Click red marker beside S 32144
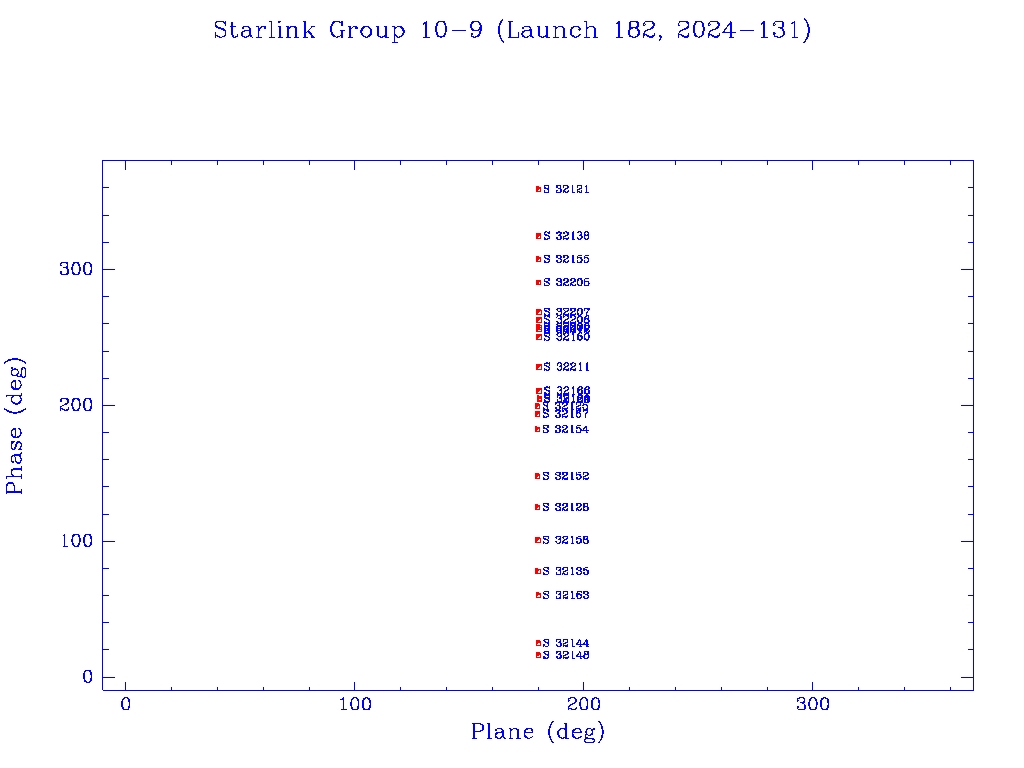This screenshot has width=1024, height=768. (539, 643)
